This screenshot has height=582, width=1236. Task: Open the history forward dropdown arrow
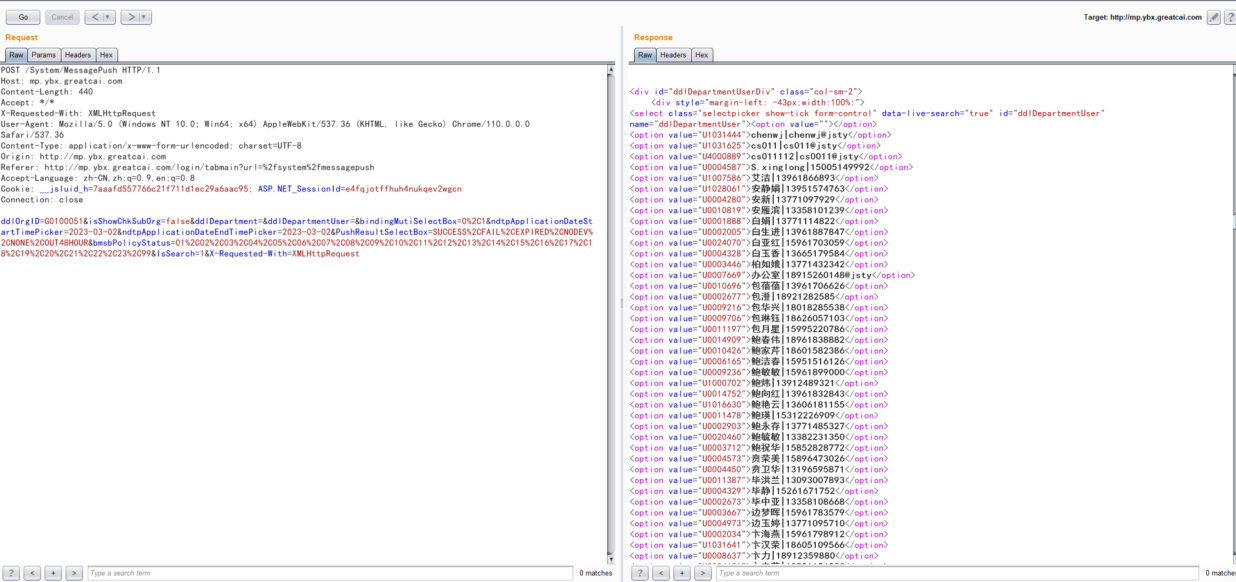pos(144,17)
